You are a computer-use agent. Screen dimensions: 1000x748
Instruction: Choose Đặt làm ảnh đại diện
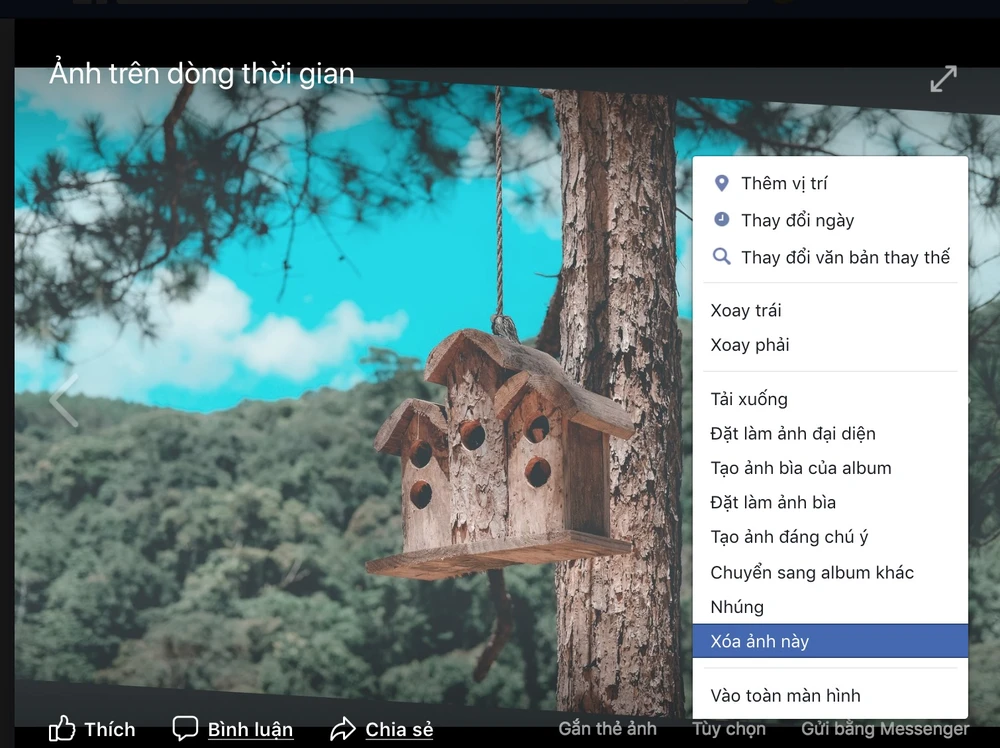(x=793, y=433)
